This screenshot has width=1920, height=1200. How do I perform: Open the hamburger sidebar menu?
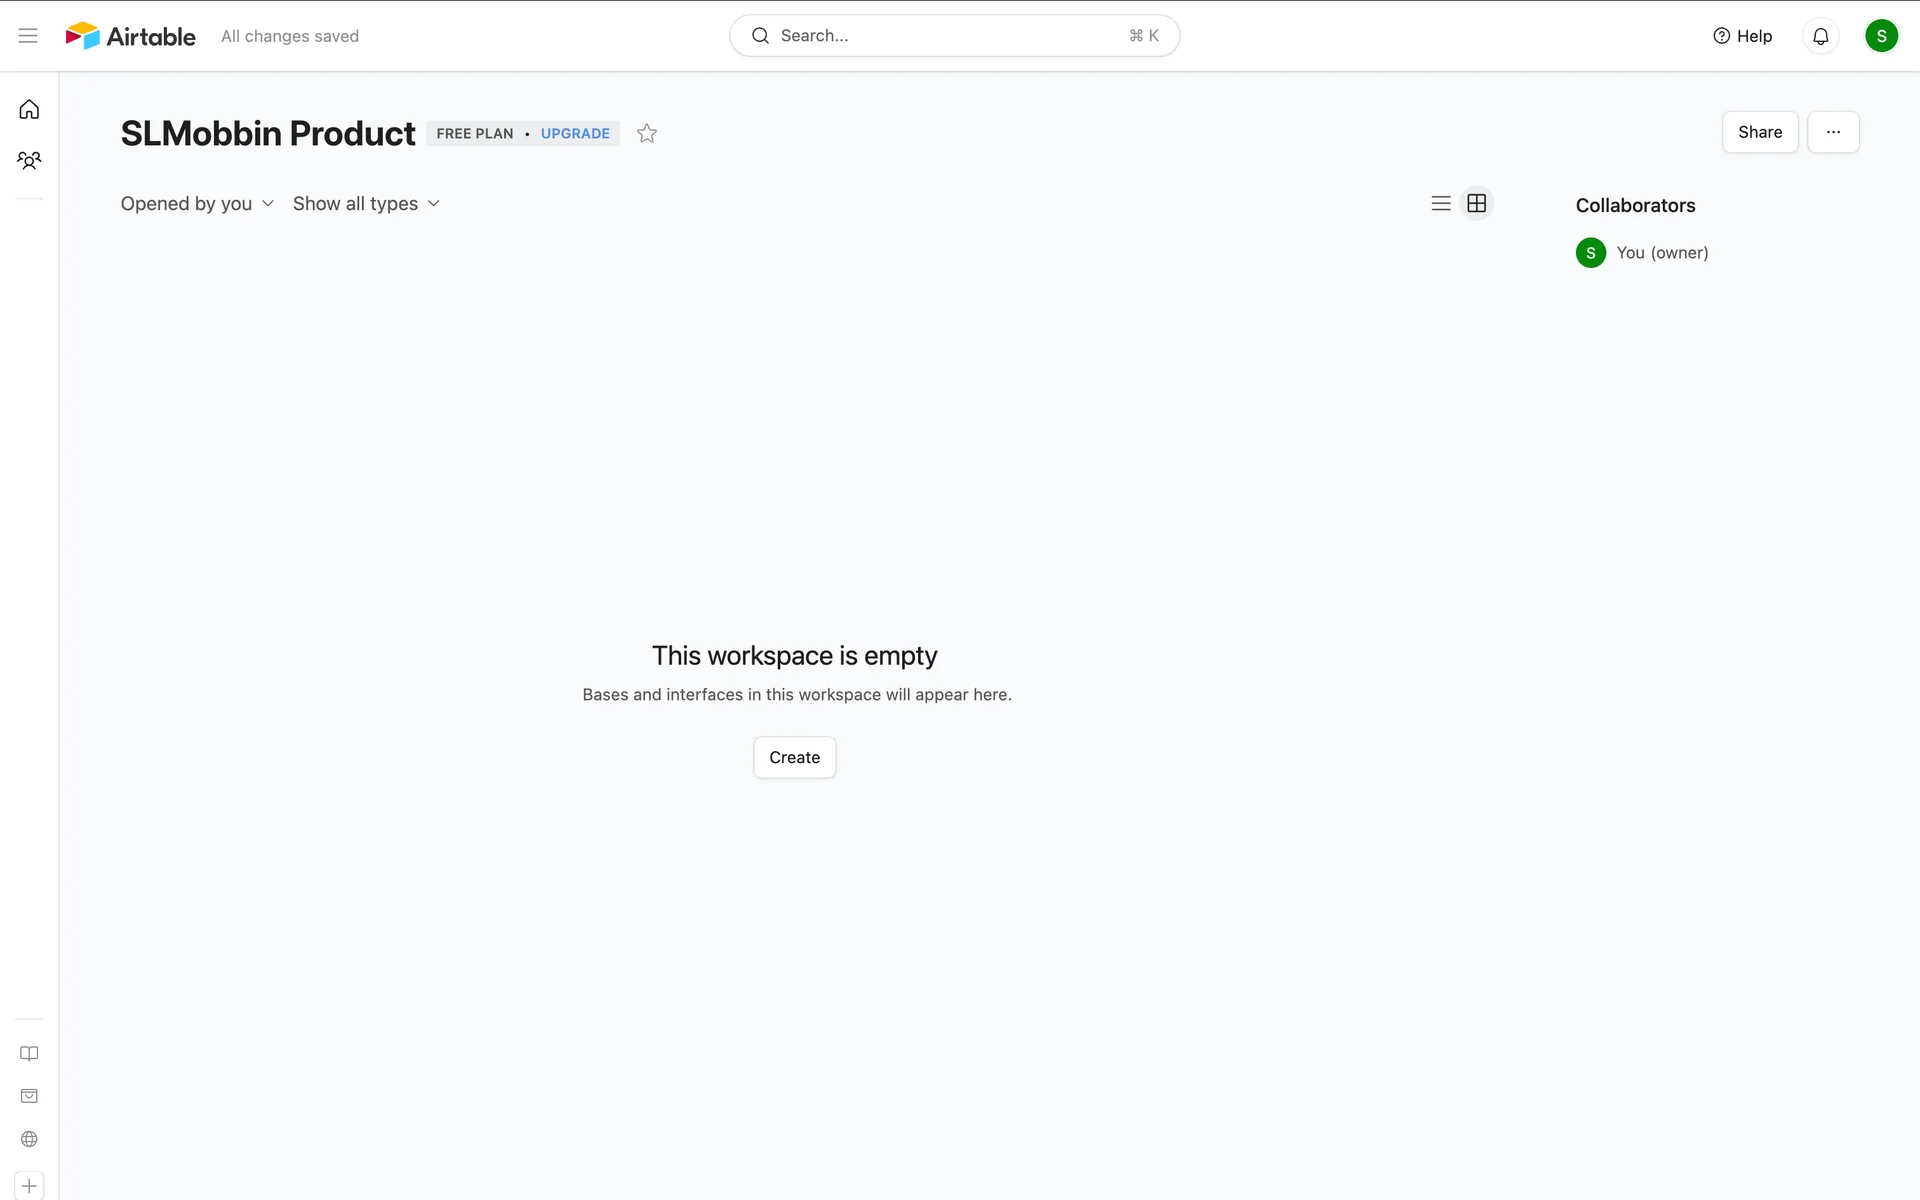(28, 36)
